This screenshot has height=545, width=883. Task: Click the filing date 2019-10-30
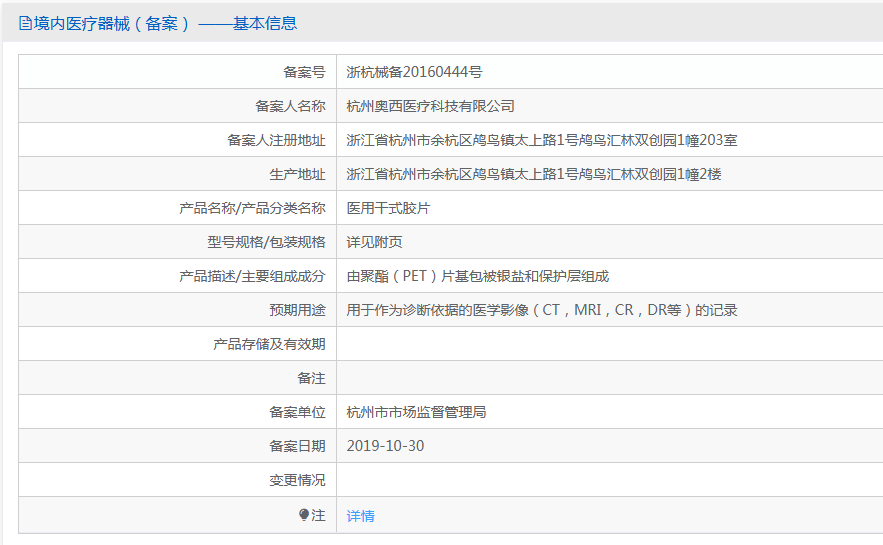pyautogui.click(x=385, y=446)
